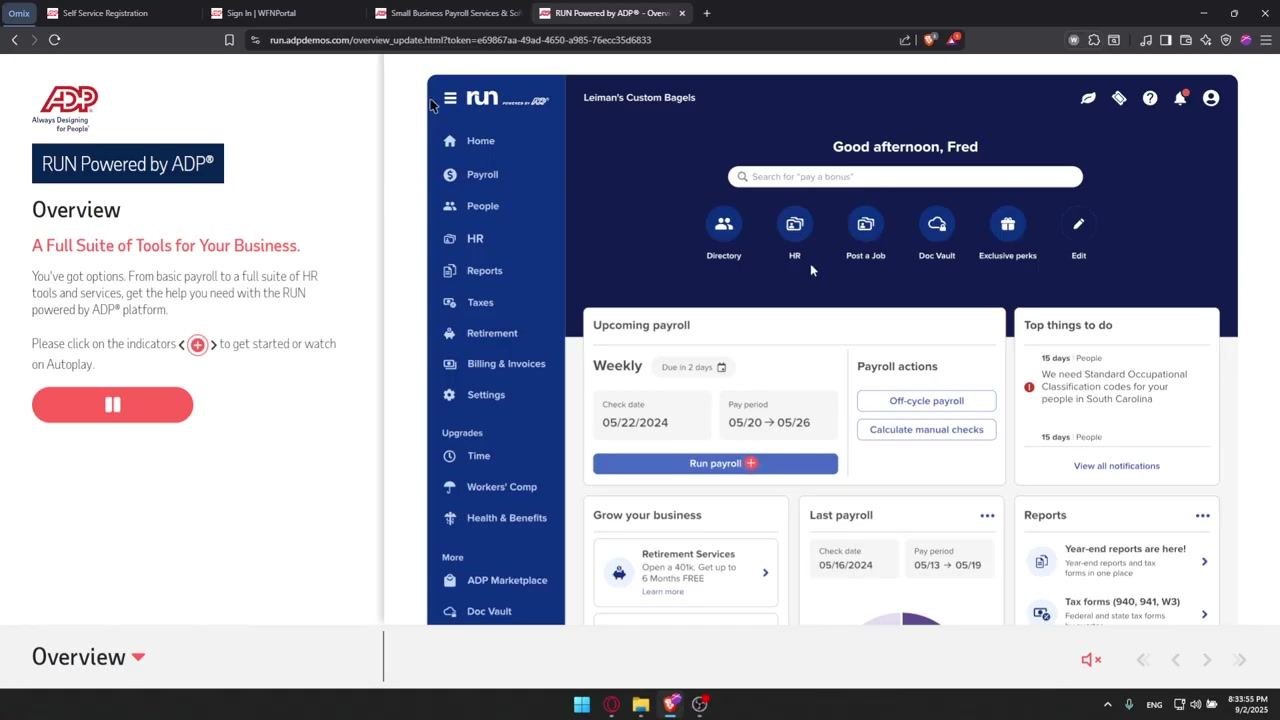Open the Windows Start button
This screenshot has width=1280, height=720.
581,704
